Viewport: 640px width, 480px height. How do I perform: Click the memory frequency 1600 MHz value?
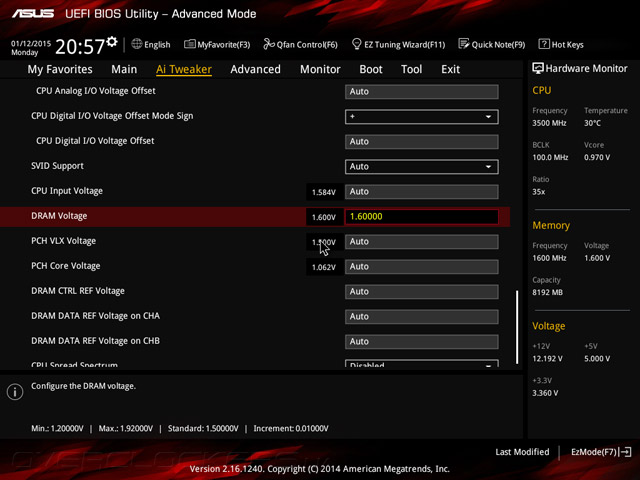tap(549, 258)
